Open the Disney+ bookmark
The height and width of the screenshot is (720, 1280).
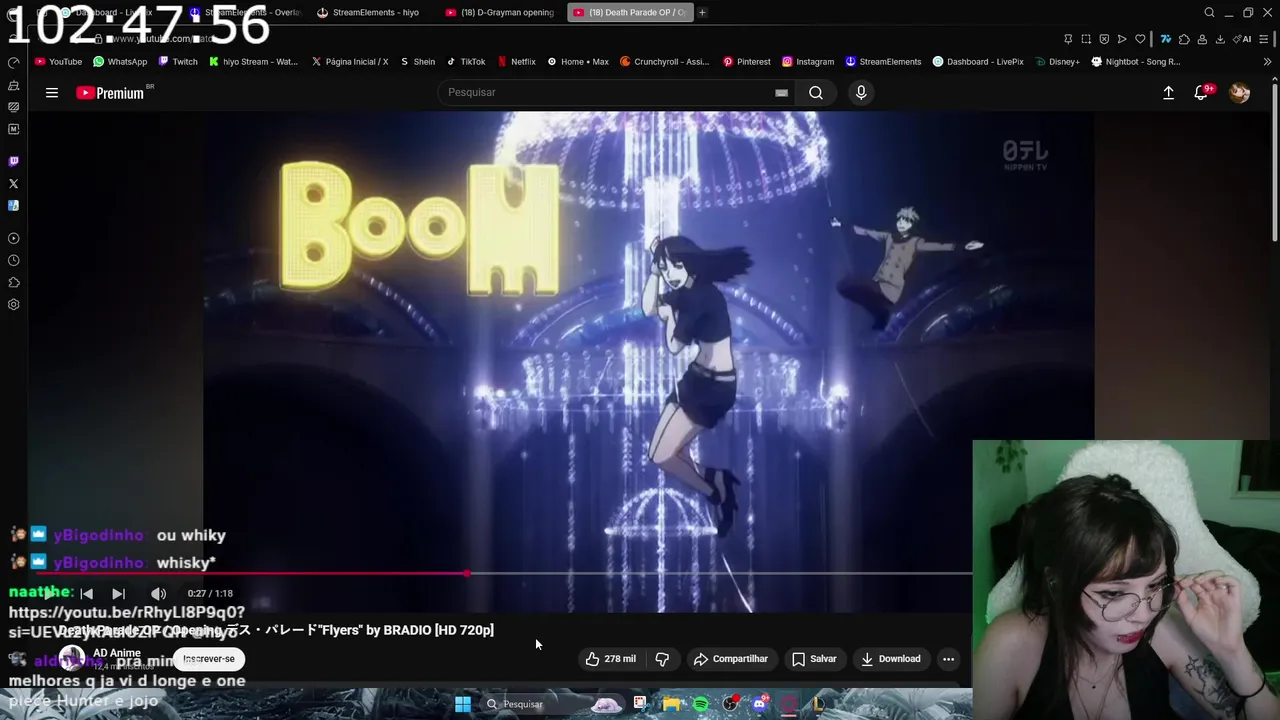click(x=1057, y=62)
